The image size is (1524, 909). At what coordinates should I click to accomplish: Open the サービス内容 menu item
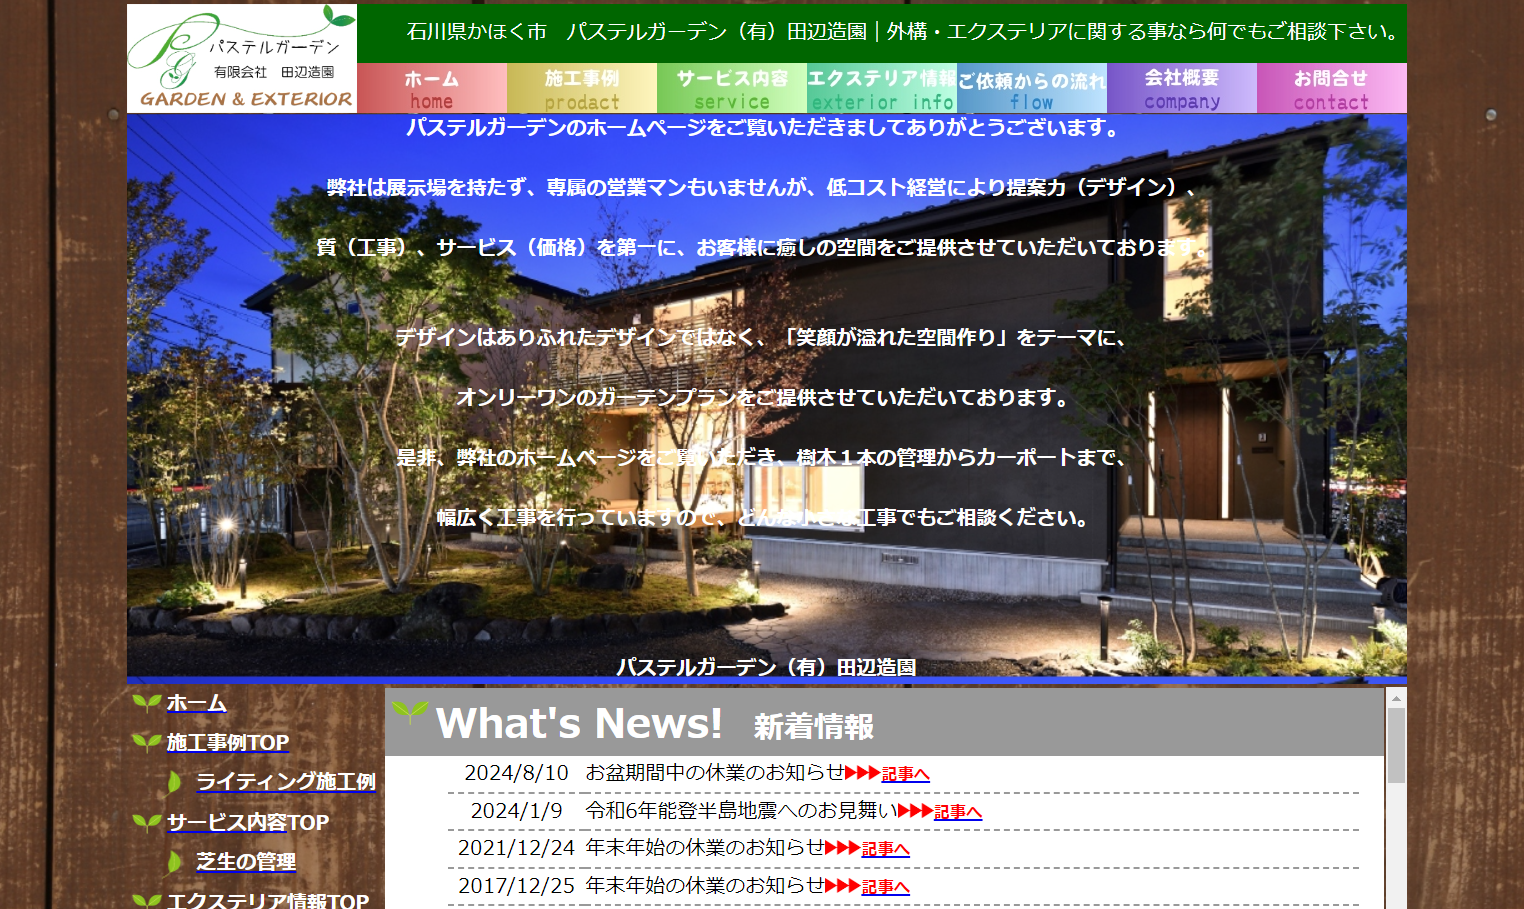click(731, 88)
